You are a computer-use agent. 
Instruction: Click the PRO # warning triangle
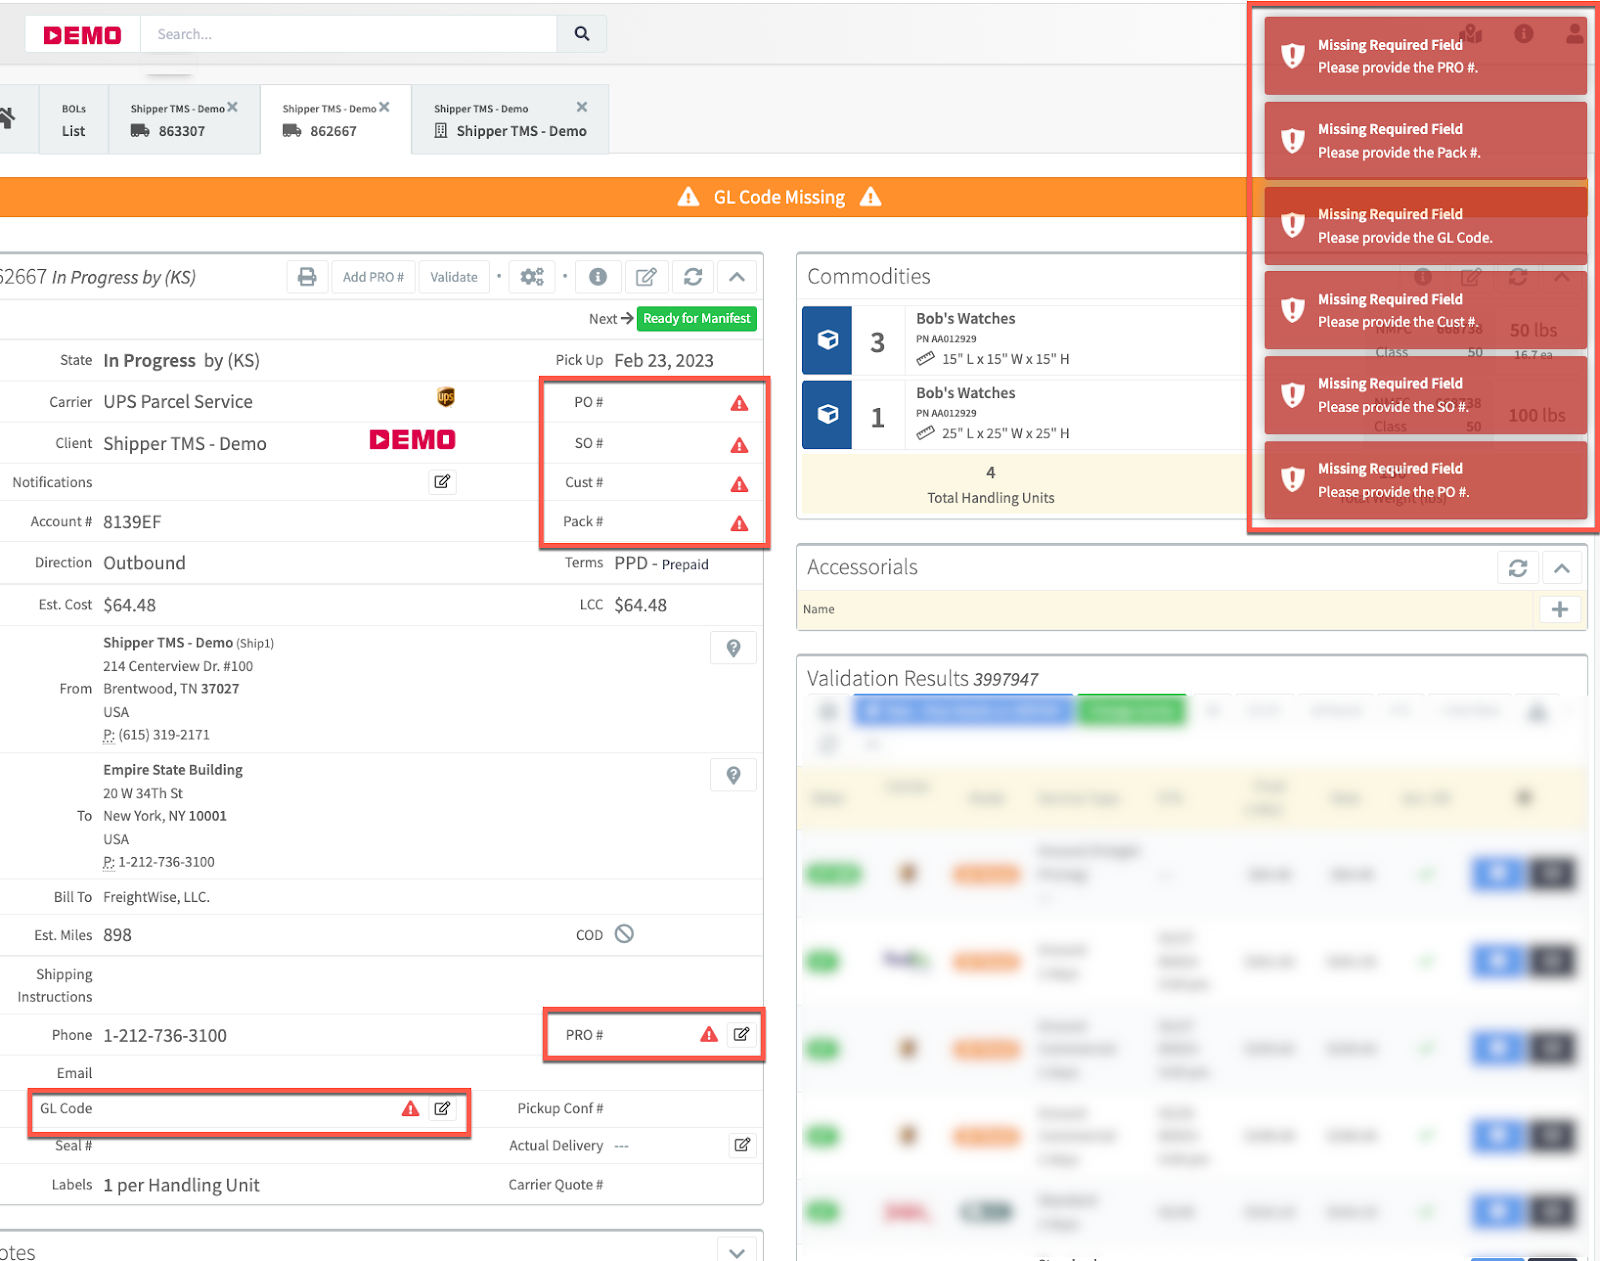[x=709, y=1035]
